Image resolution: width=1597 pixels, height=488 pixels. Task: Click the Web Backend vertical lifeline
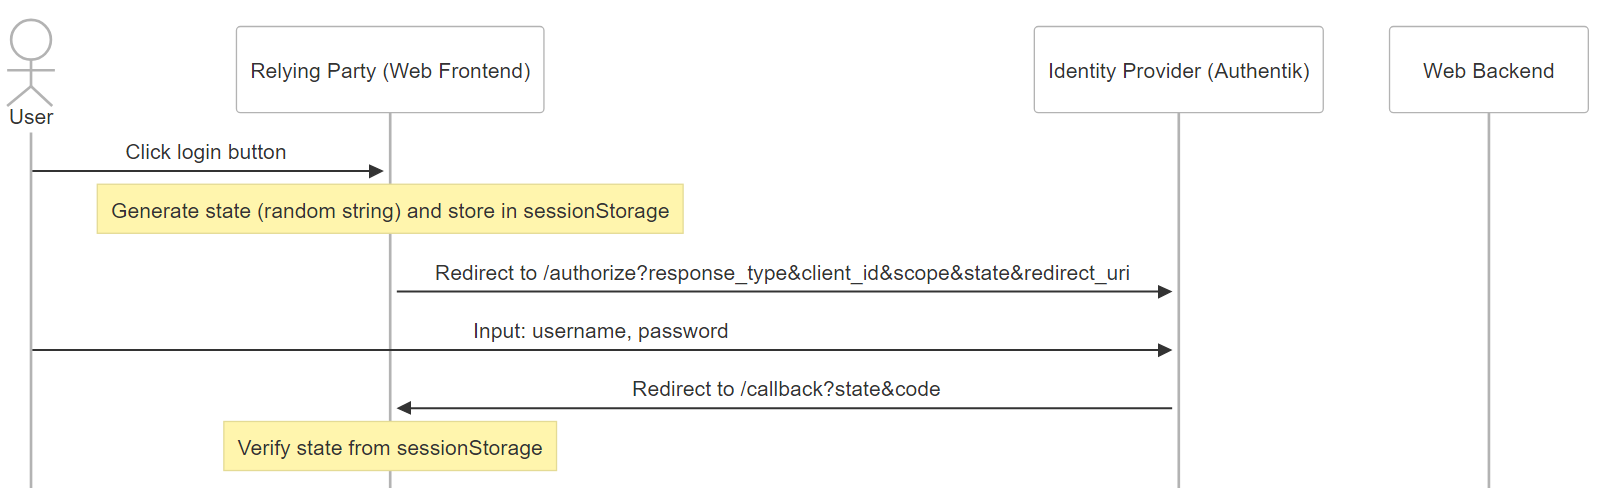click(1488, 300)
